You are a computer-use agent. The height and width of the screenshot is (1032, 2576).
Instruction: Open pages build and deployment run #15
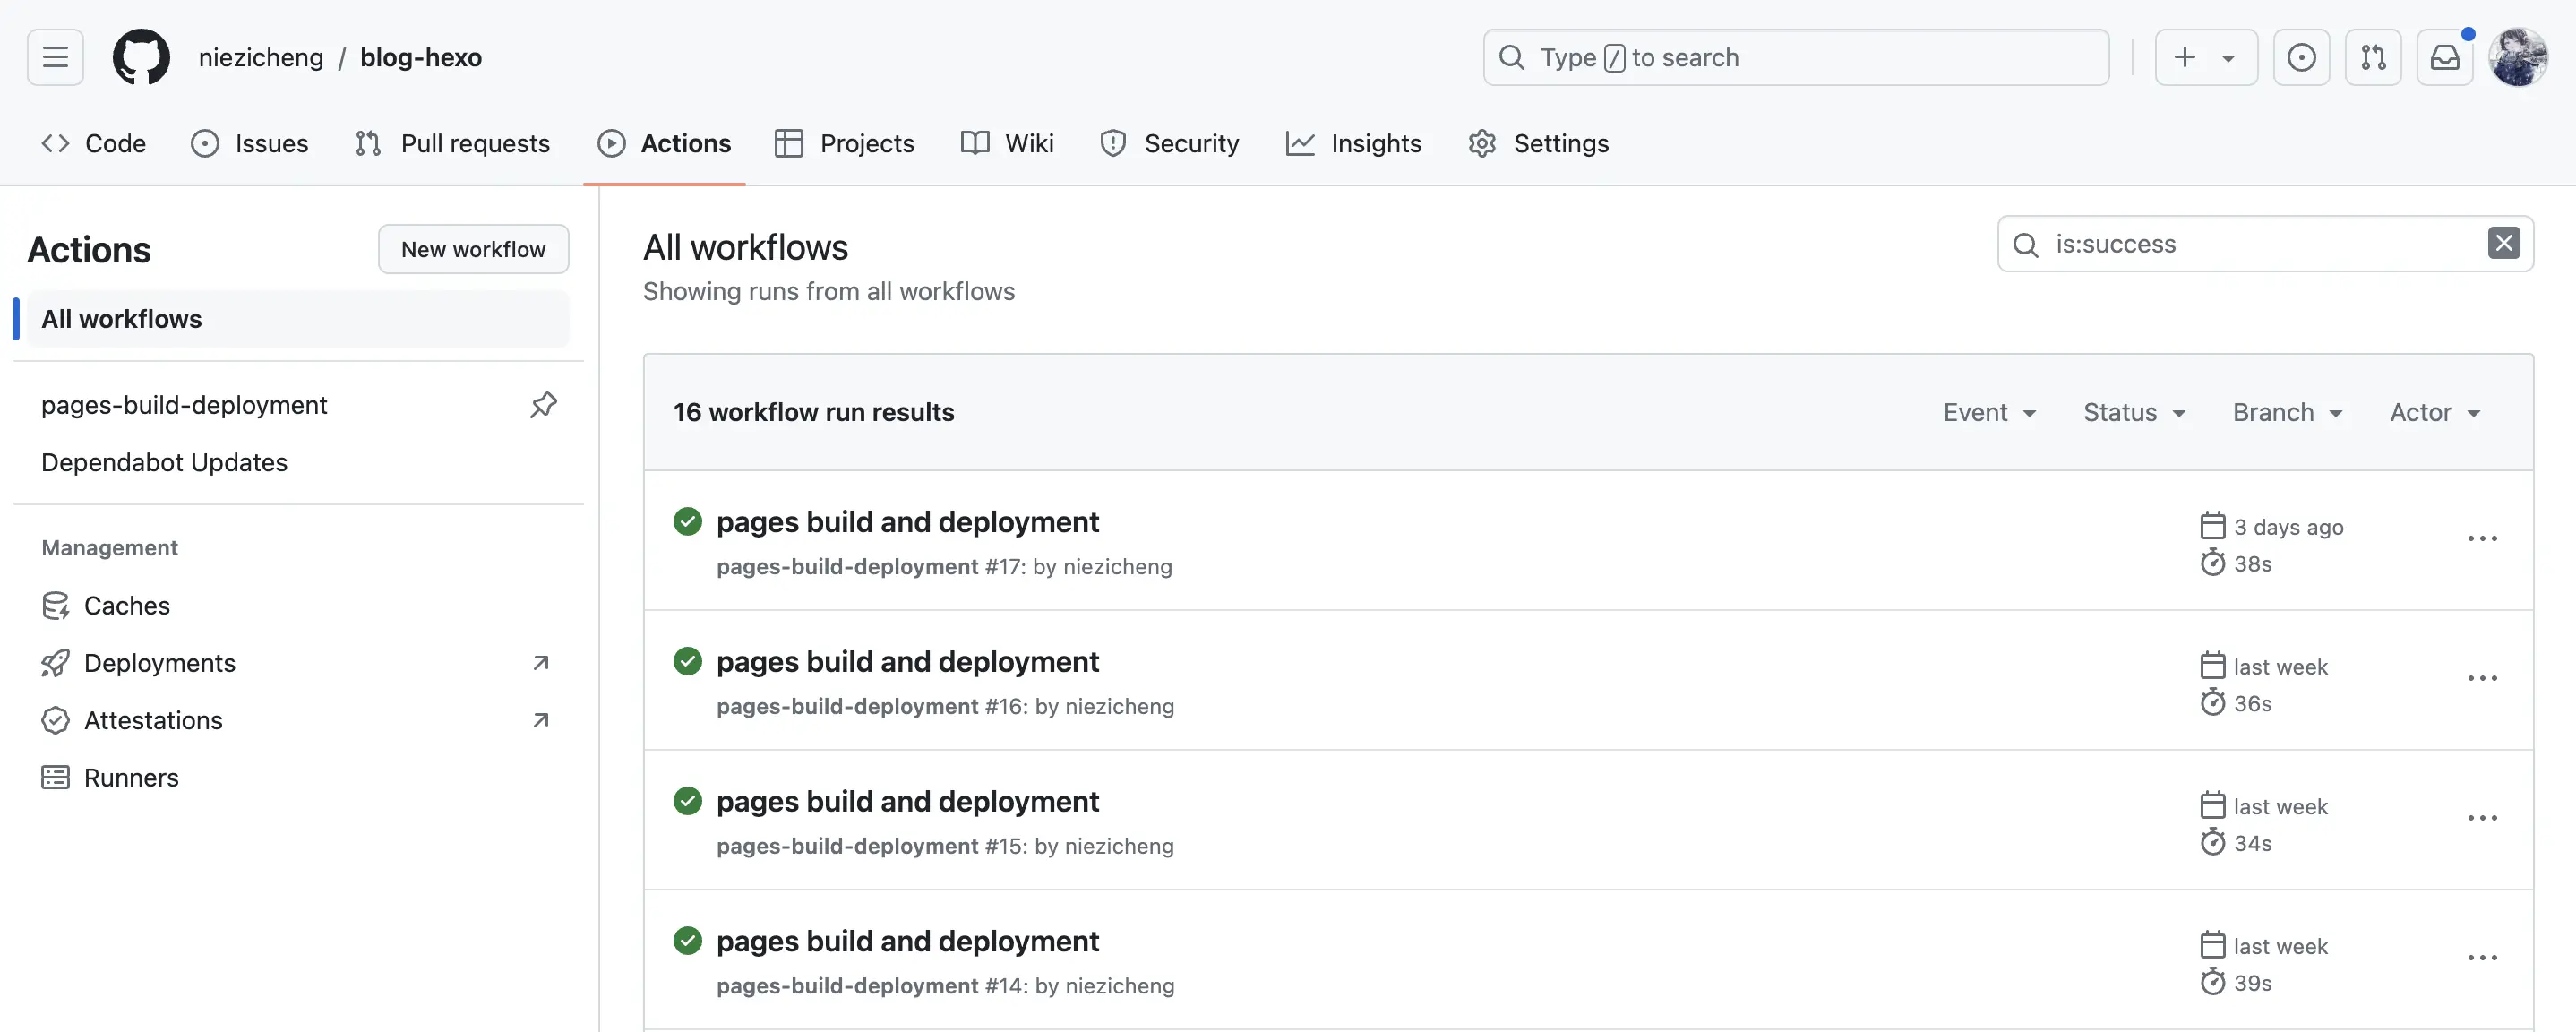[x=907, y=802]
